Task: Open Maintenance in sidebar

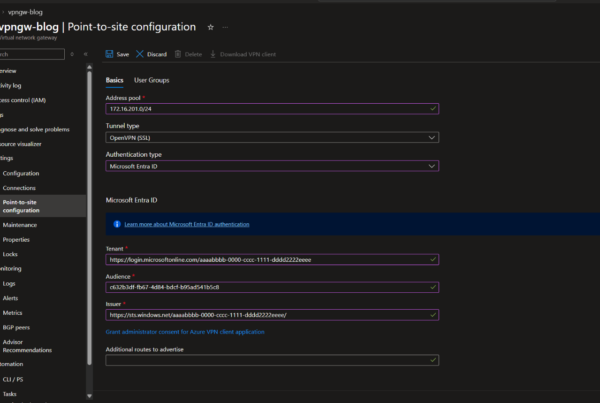Action: point(20,225)
